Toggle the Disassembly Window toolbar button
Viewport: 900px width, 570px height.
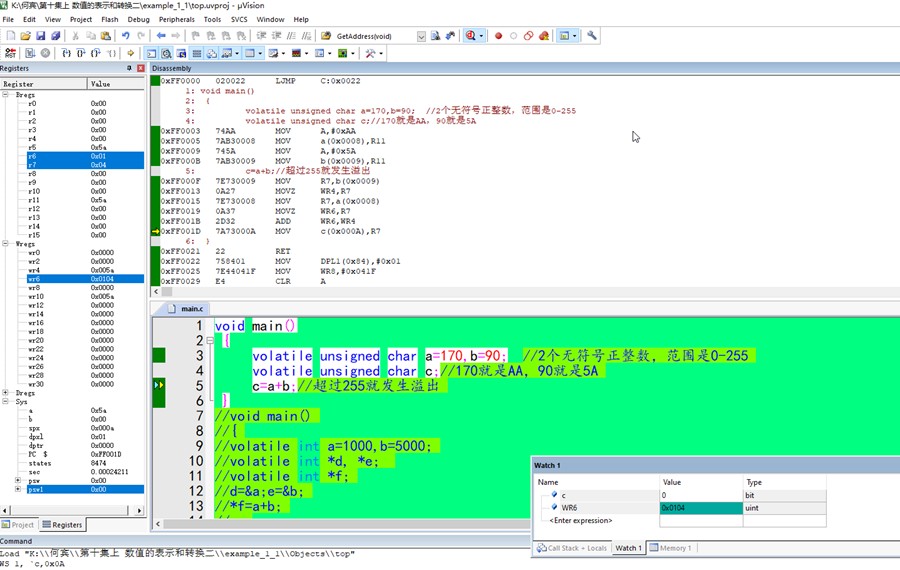(167, 53)
